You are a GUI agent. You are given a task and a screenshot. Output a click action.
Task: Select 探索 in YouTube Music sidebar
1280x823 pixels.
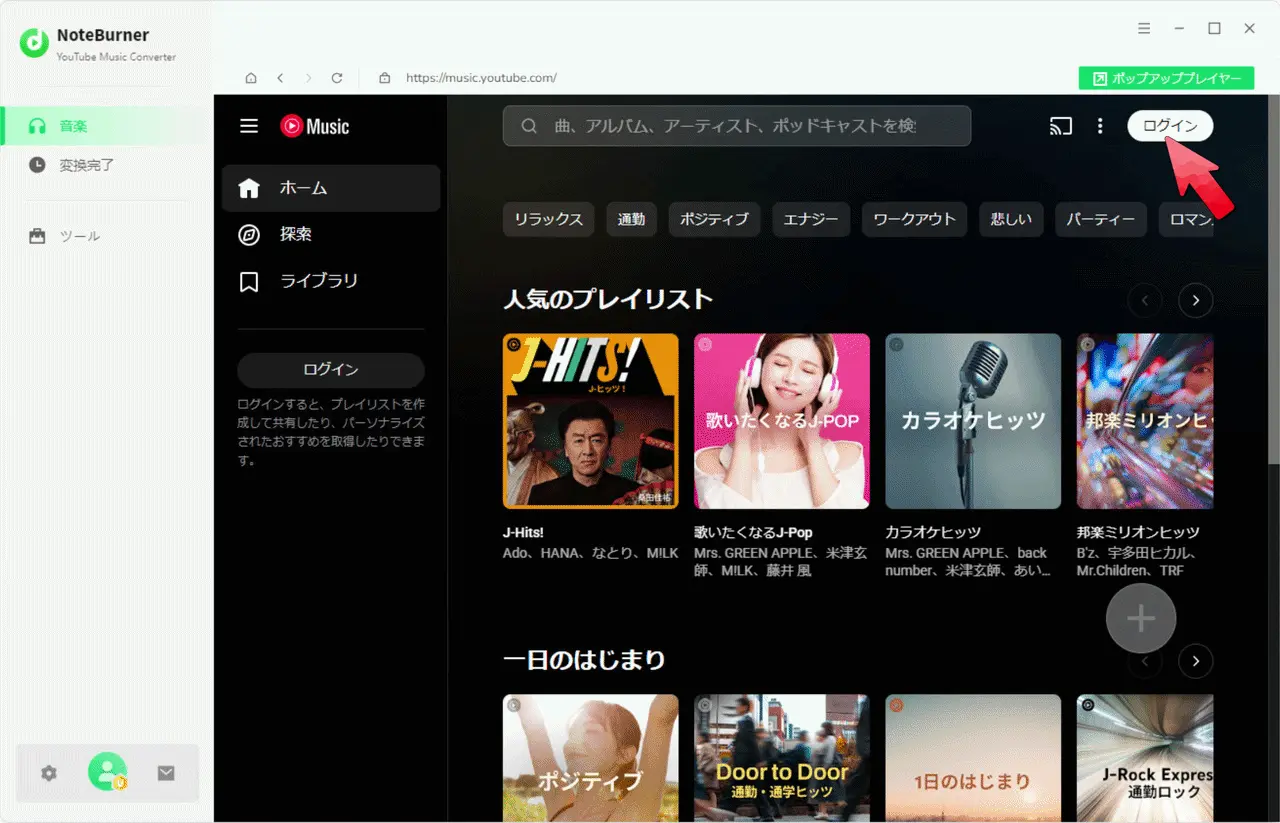[331, 235]
